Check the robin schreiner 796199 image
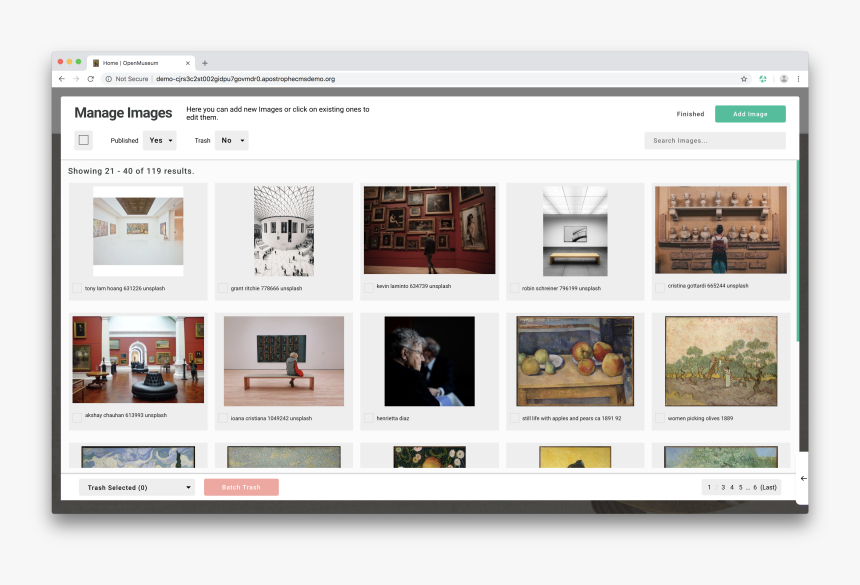This screenshot has width=860, height=585. pyautogui.click(x=514, y=288)
